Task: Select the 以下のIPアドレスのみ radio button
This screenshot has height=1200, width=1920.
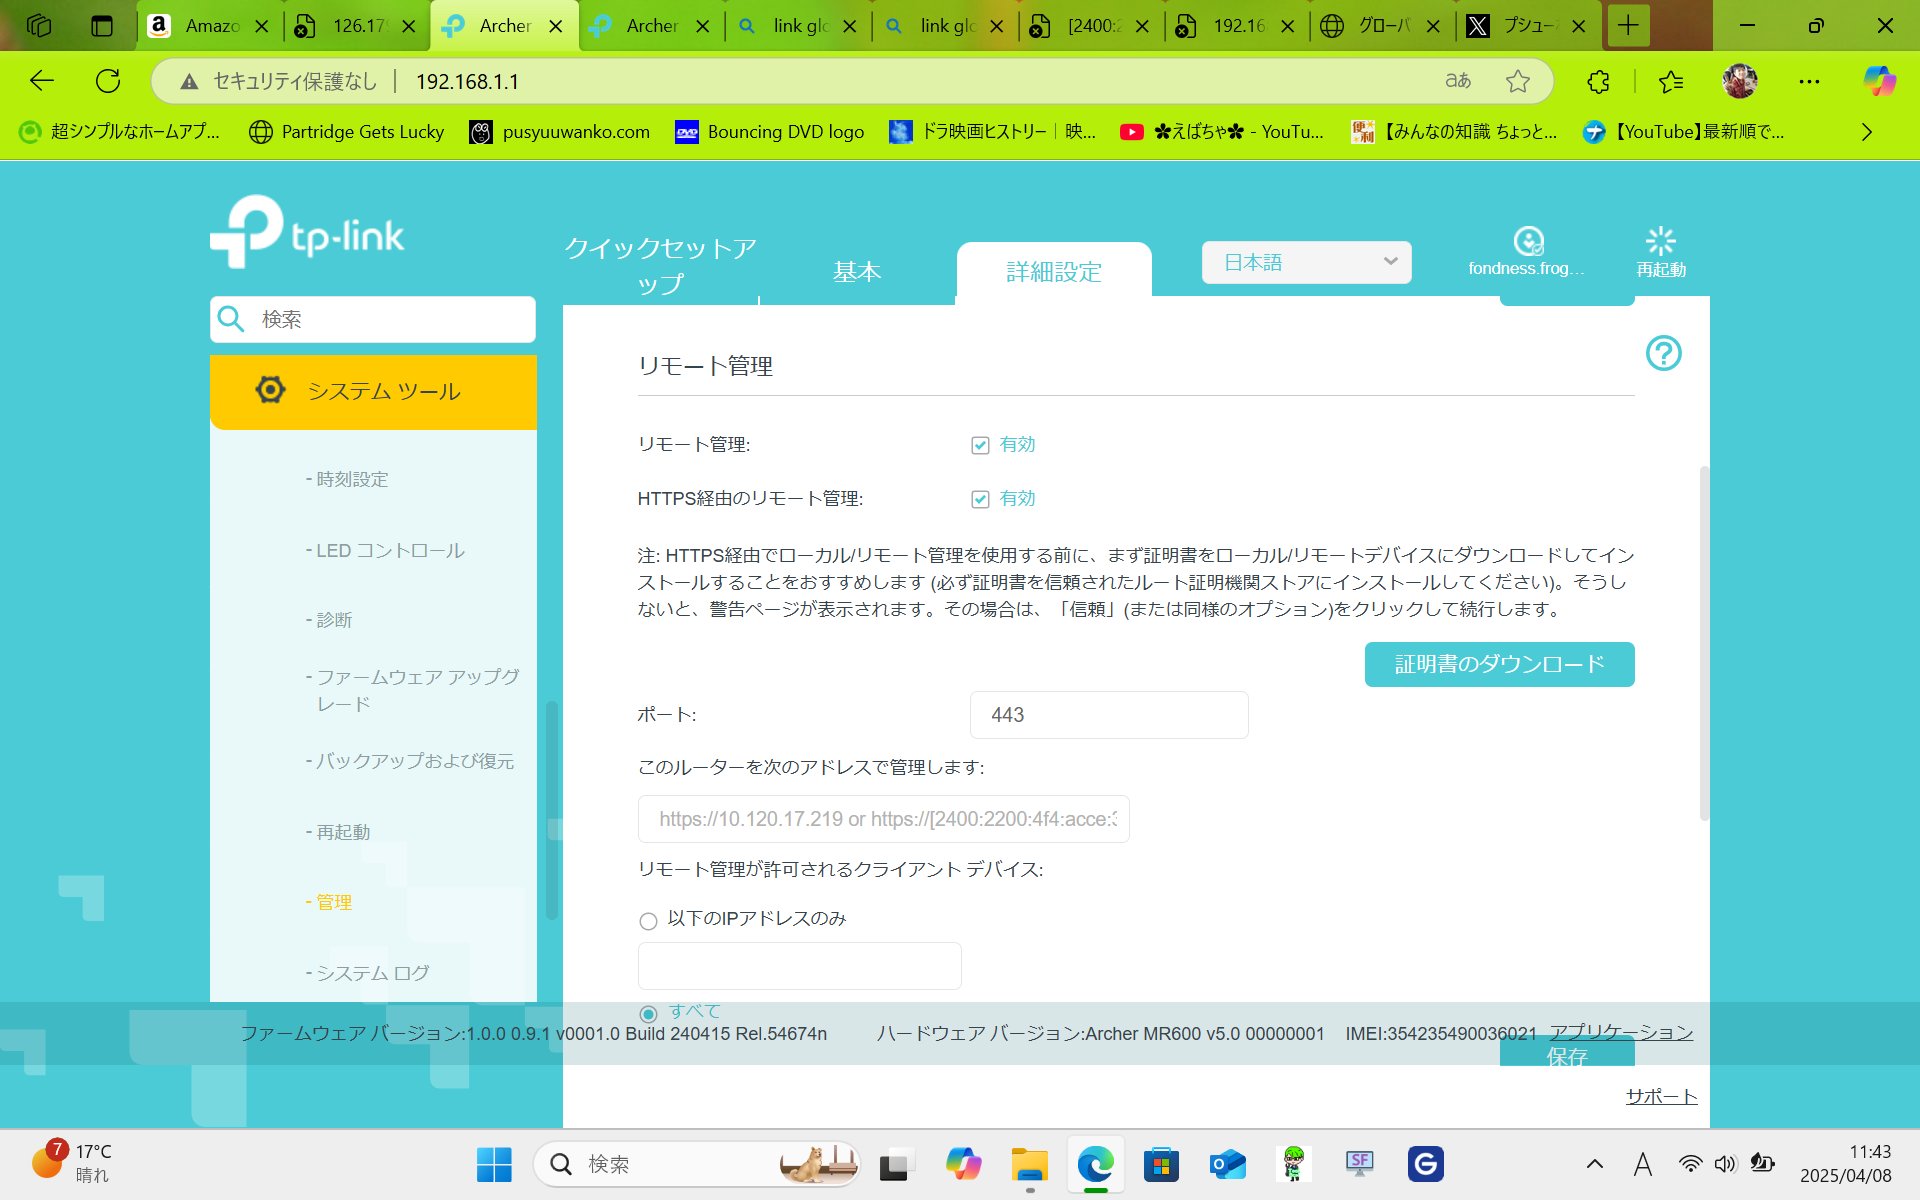Action: (648, 920)
